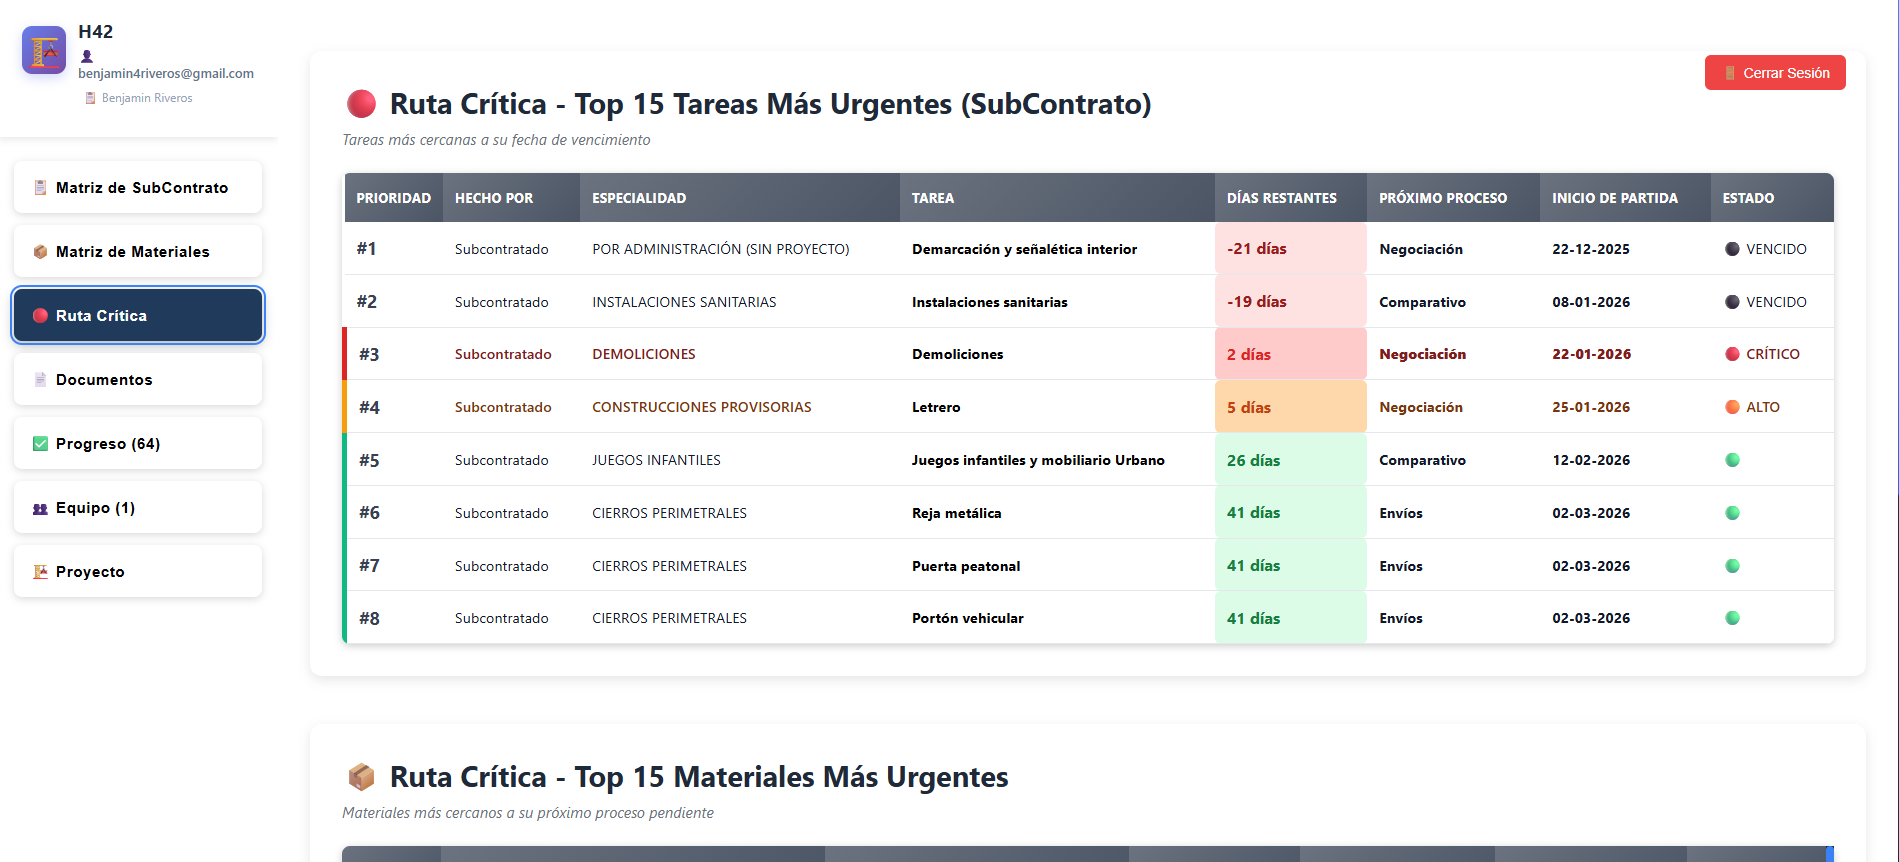Click the H42 crane app logo
Image resolution: width=1899 pixels, height=862 pixels.
[44, 50]
